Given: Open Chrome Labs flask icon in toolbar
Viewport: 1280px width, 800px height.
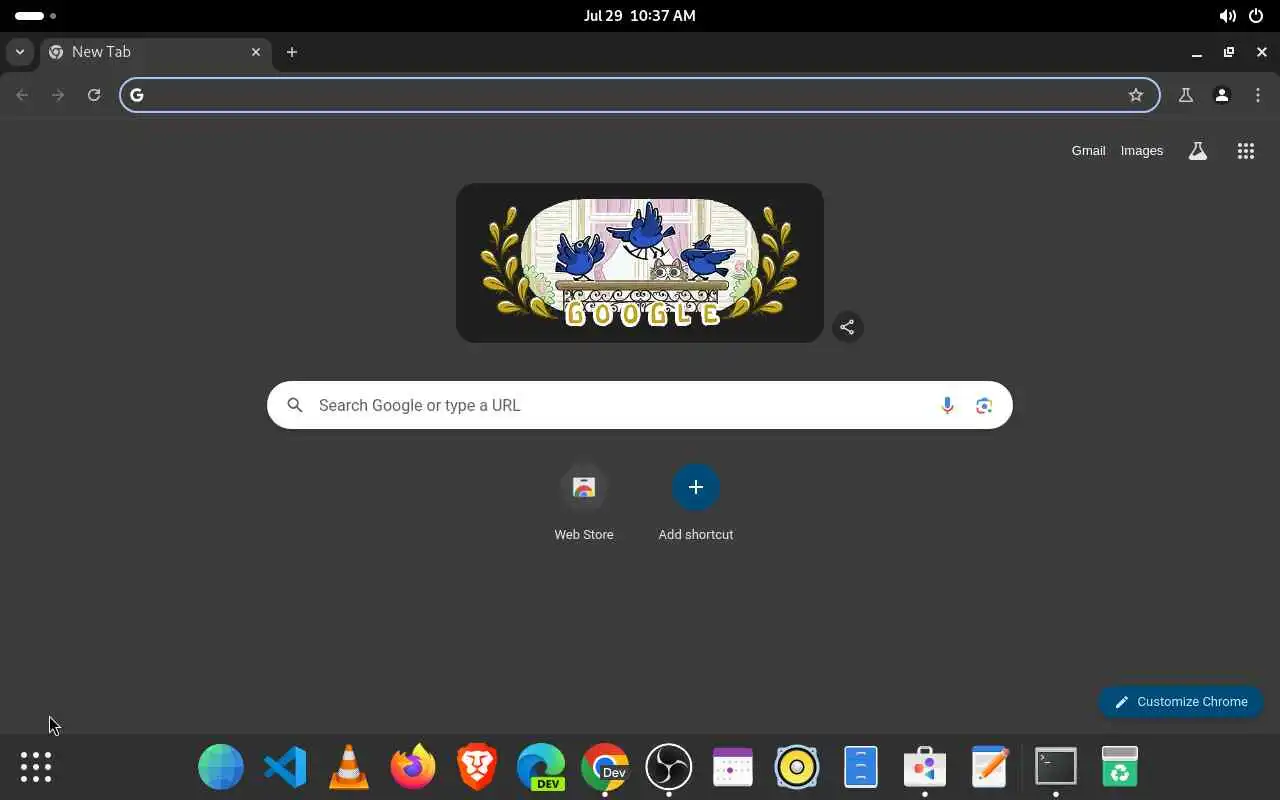Looking at the screenshot, I should tap(1186, 95).
